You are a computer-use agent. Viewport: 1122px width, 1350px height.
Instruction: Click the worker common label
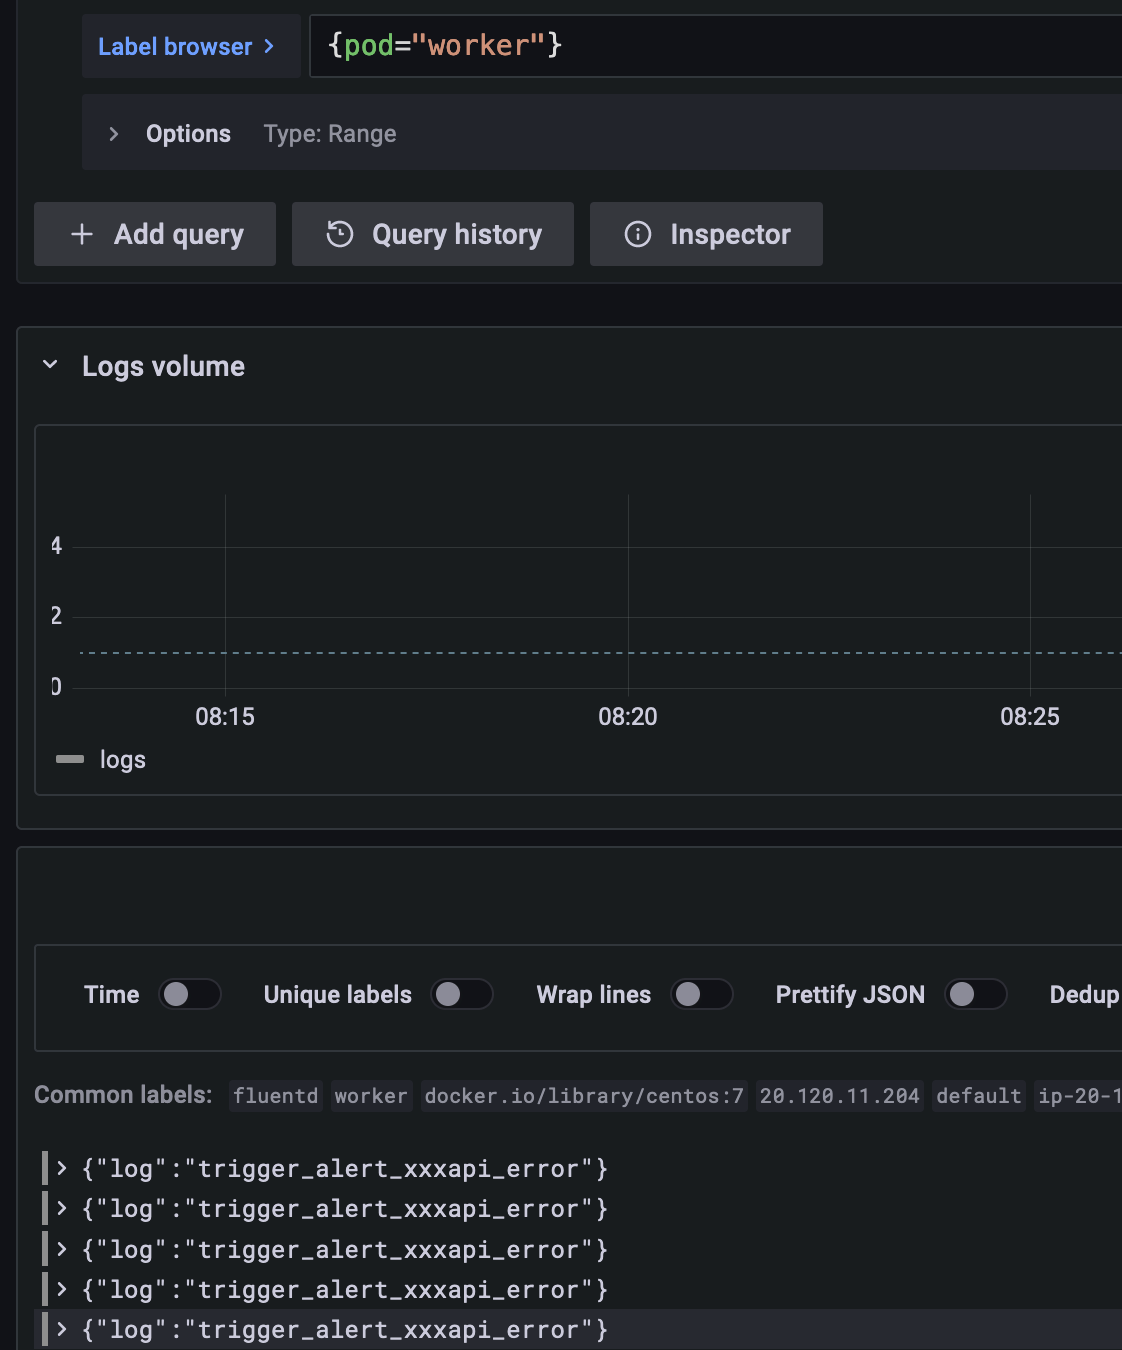[371, 1096]
